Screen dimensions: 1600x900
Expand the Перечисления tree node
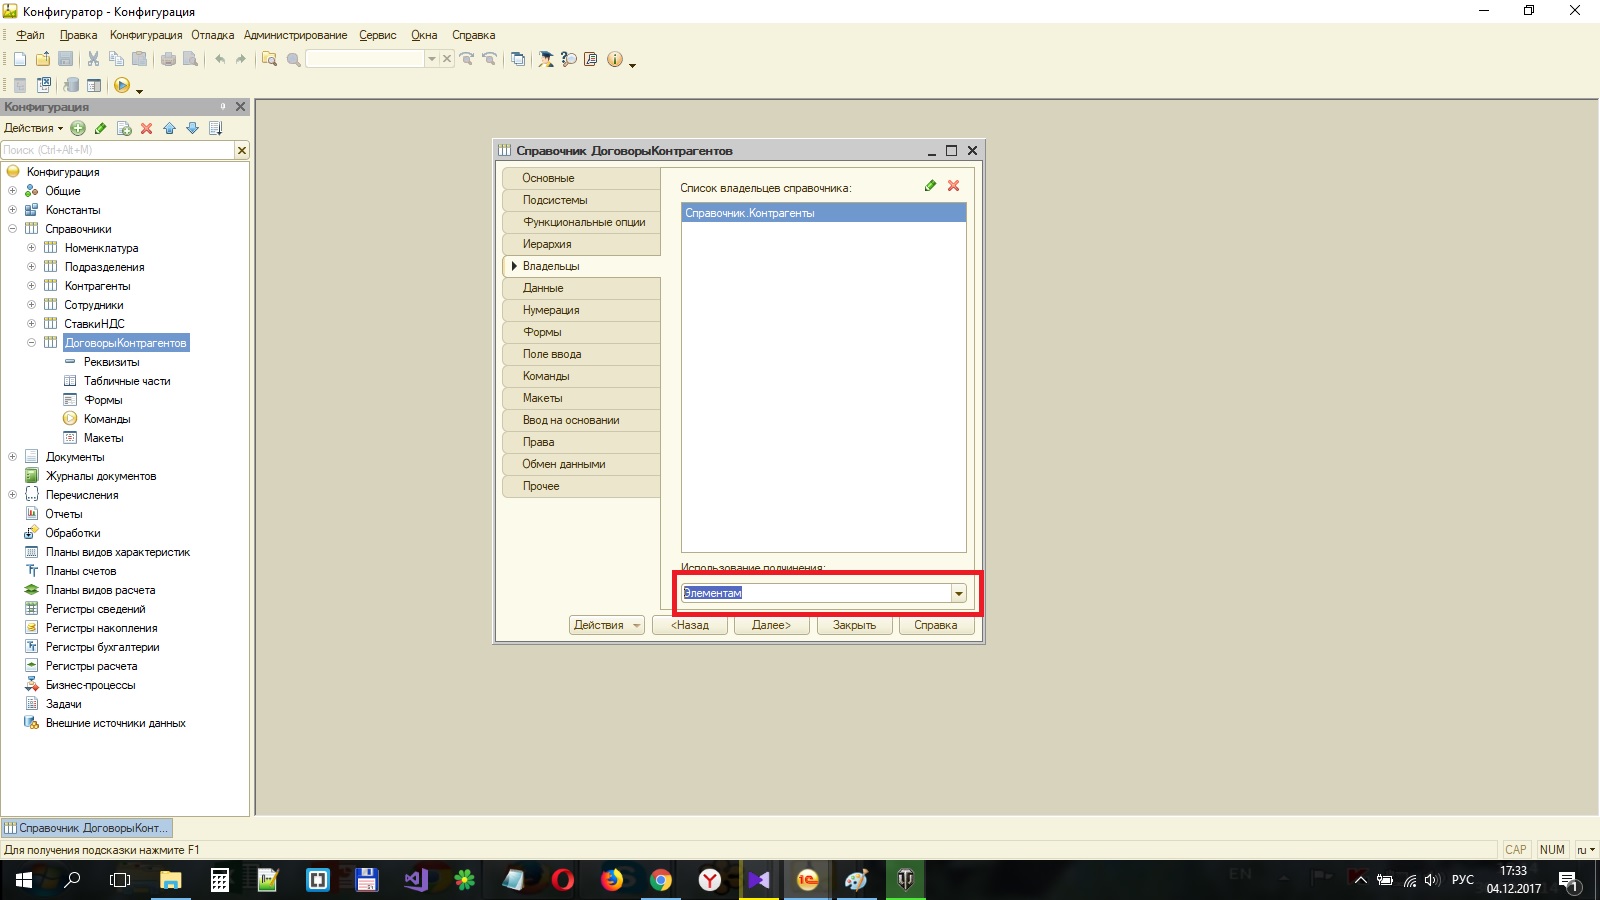tap(12, 495)
